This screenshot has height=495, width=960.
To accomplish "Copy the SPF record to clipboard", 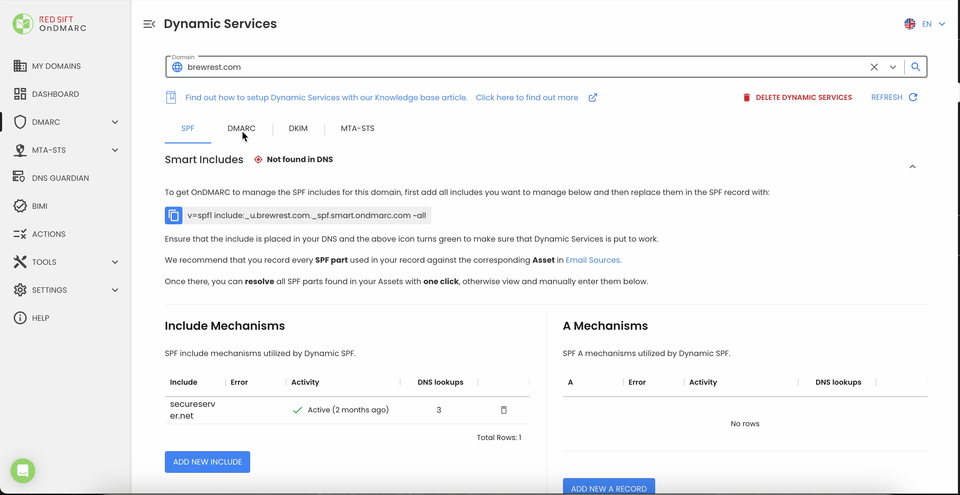I will coord(174,215).
